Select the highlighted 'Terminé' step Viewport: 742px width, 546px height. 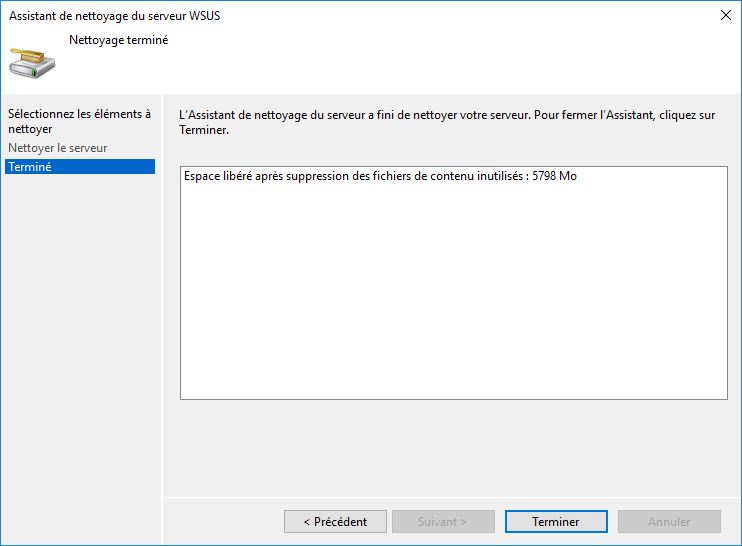(x=30, y=167)
